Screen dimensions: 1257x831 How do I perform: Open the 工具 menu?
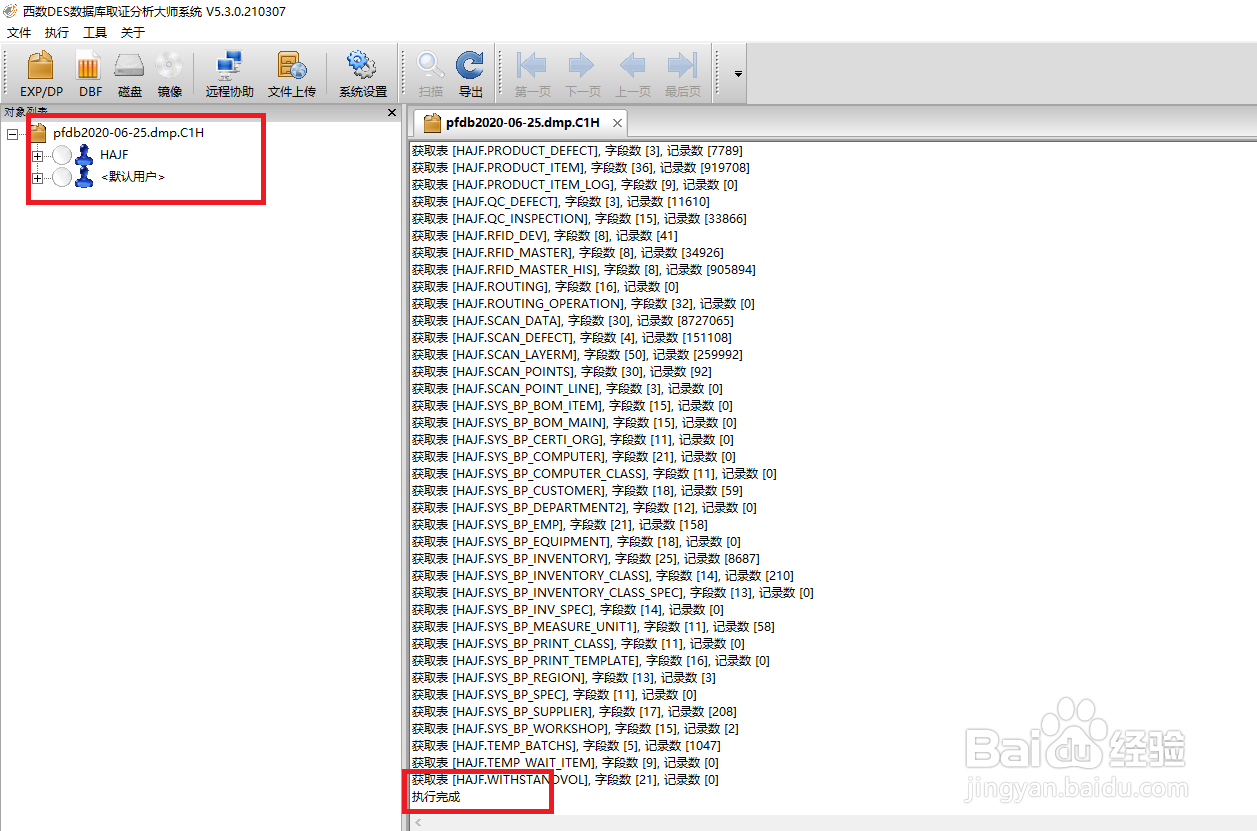[x=95, y=33]
